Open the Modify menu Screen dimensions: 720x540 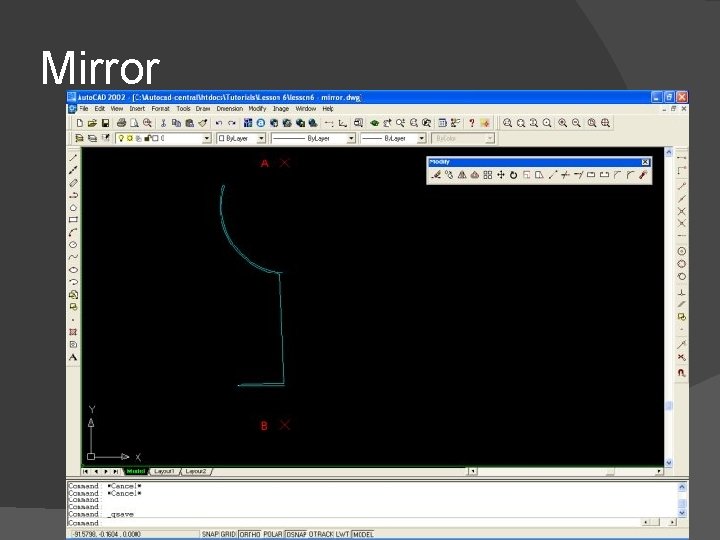tap(257, 109)
